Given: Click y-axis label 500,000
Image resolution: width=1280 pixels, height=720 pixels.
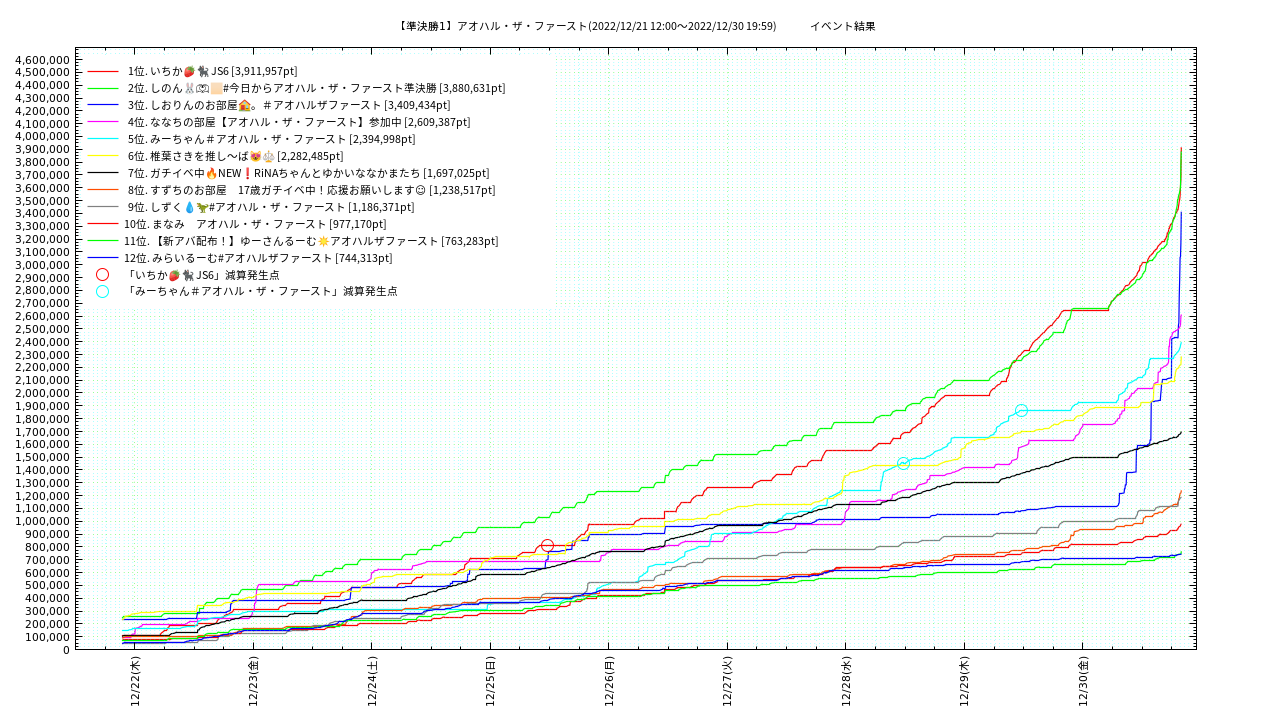Looking at the screenshot, I should [x=48, y=585].
